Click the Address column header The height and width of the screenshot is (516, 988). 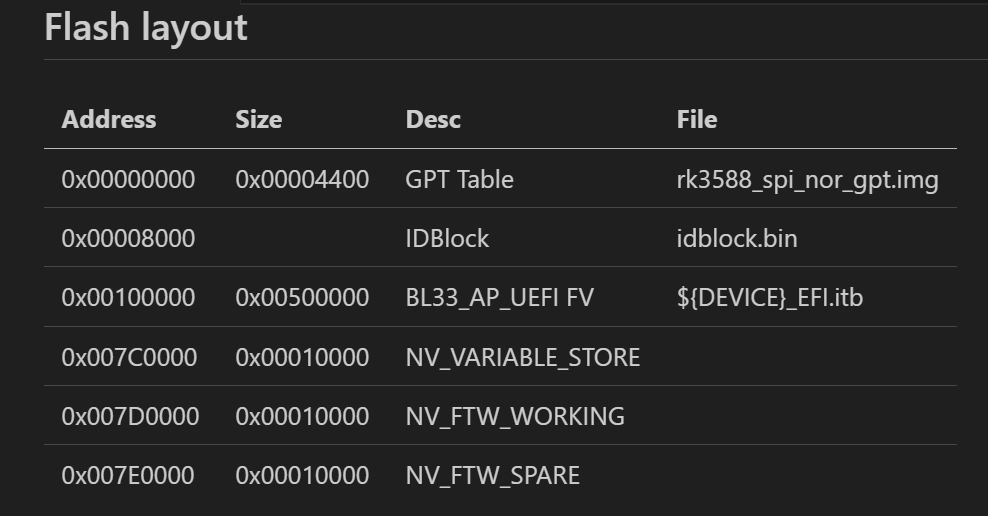pos(109,120)
